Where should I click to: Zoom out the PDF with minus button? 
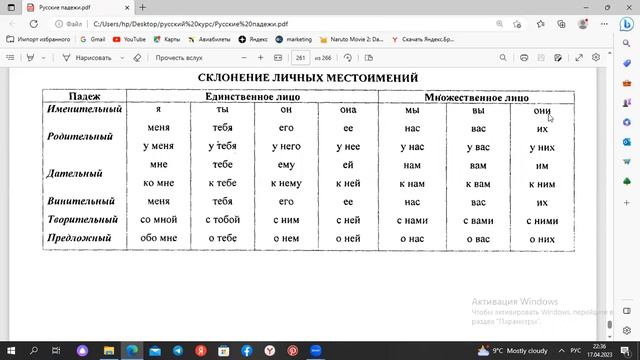click(x=244, y=58)
